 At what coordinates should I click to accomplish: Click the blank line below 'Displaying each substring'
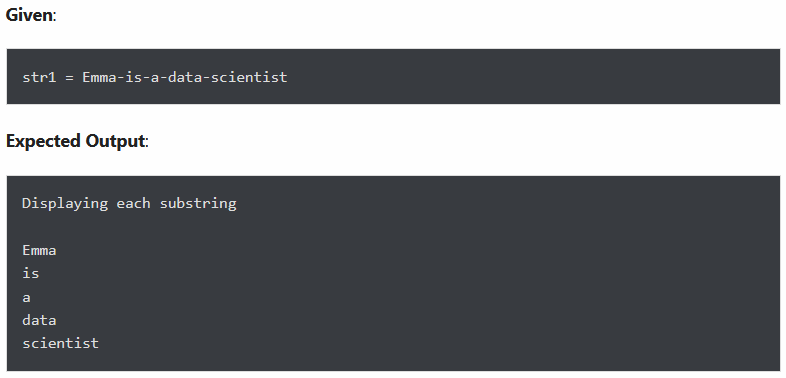(x=129, y=227)
